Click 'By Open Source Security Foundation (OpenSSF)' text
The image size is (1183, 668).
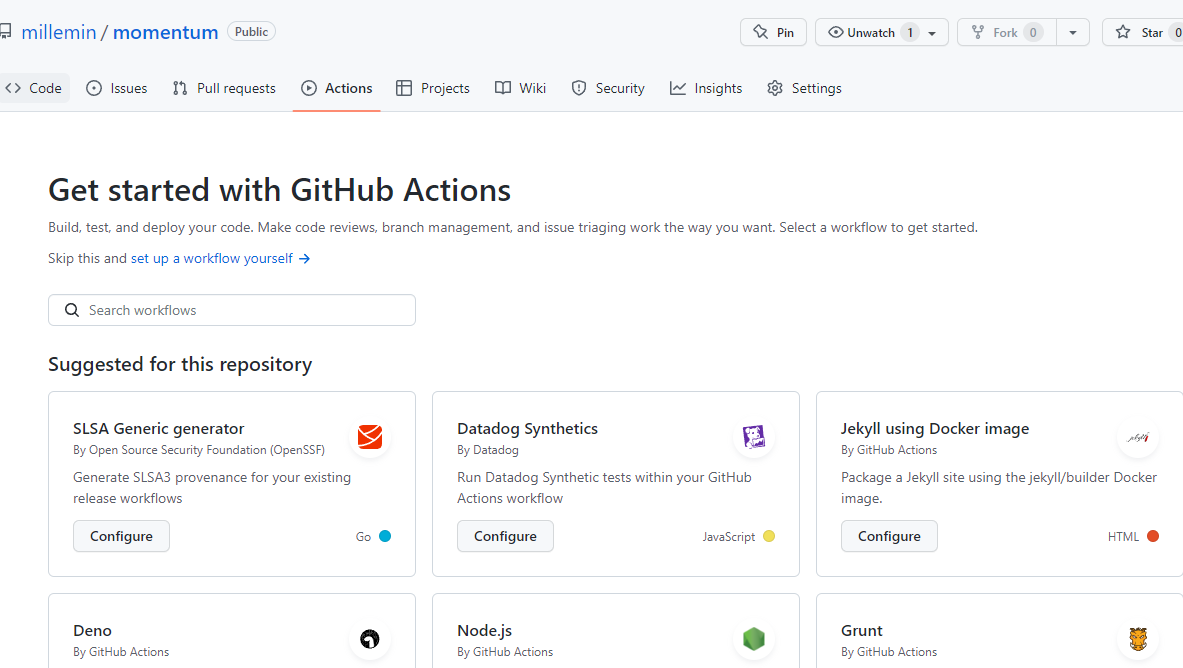coord(199,450)
